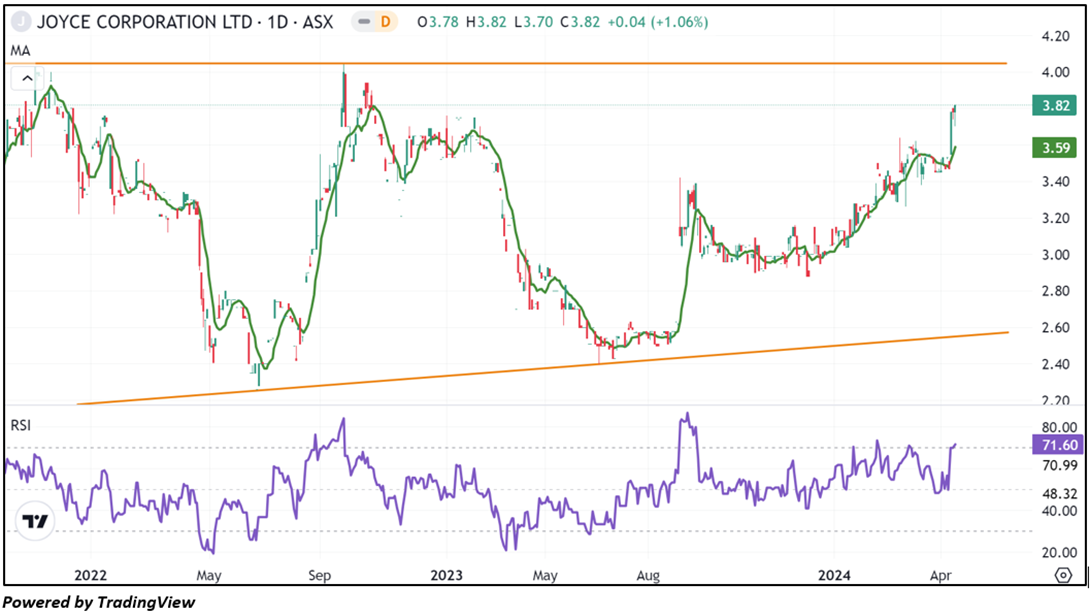Click the 40.00 RSI axis label
Screen dimensions: 1090x615
[1059, 511]
